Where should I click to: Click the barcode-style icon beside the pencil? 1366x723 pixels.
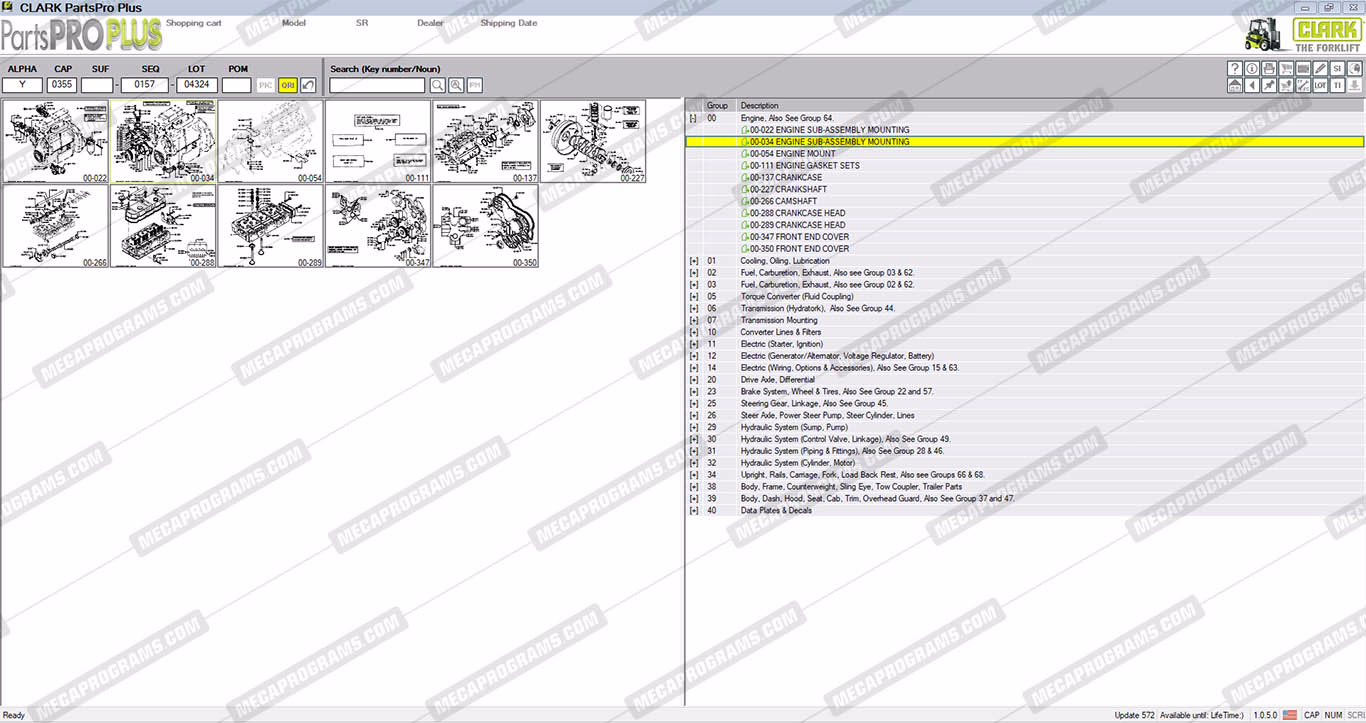[1303, 68]
